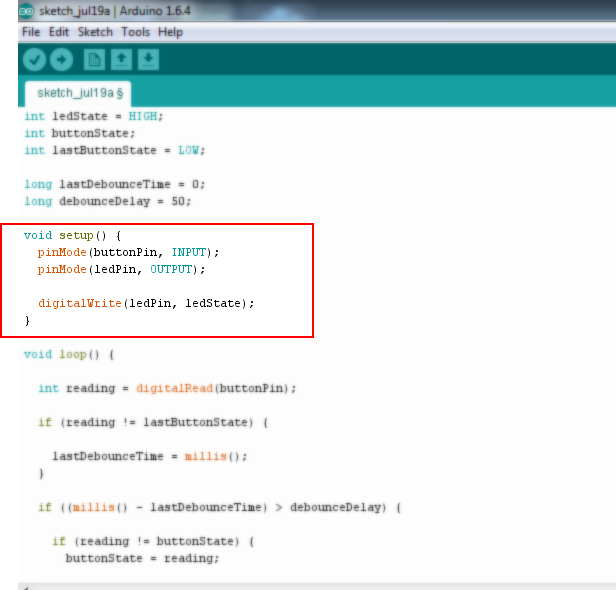Image resolution: width=616 pixels, height=590 pixels.
Task: Open the Edit menu
Action: click(x=59, y=32)
